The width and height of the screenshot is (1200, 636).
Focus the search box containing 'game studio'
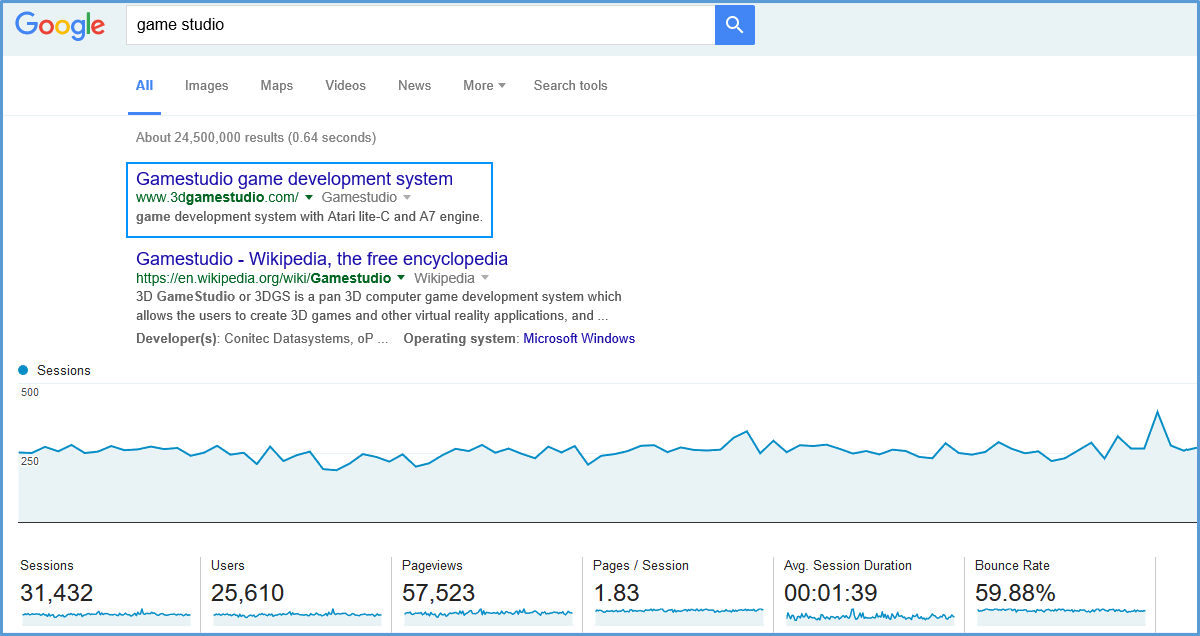(420, 25)
